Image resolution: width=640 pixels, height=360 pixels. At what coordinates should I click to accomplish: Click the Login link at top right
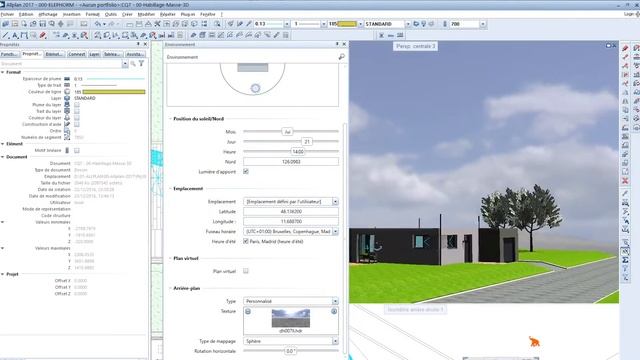[x=629, y=14]
